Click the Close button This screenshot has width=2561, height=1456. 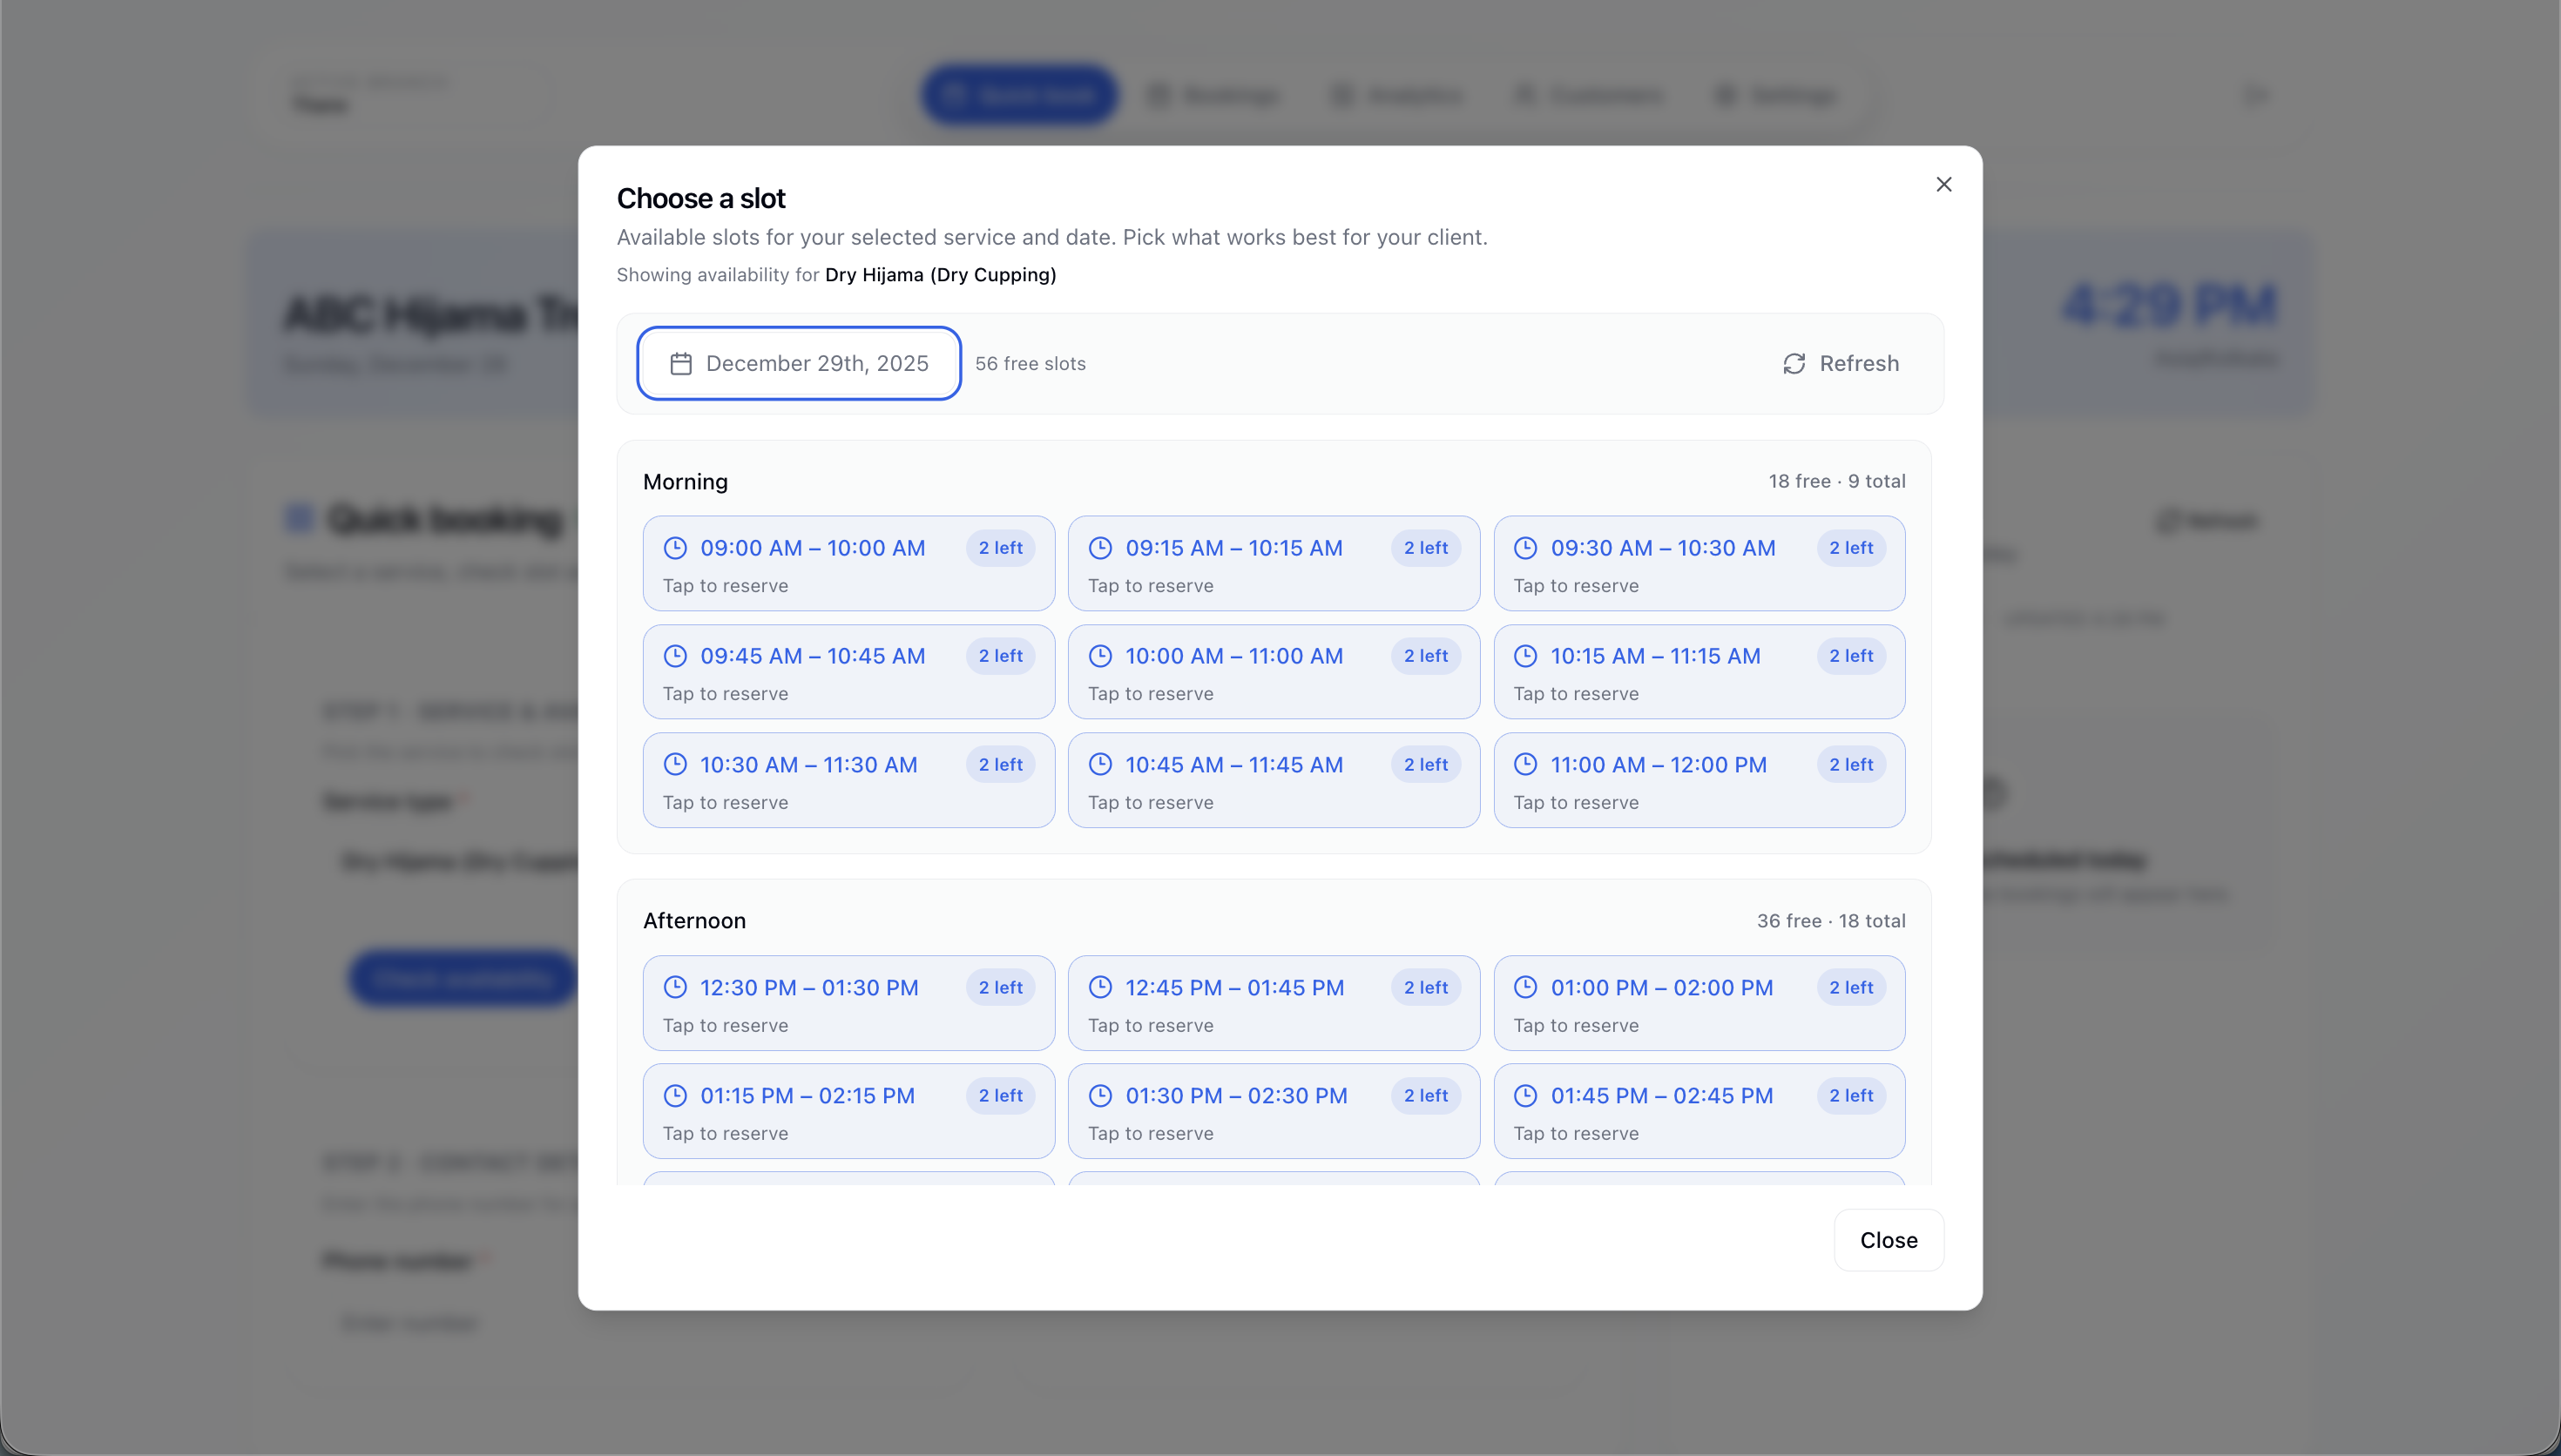tap(1888, 1239)
